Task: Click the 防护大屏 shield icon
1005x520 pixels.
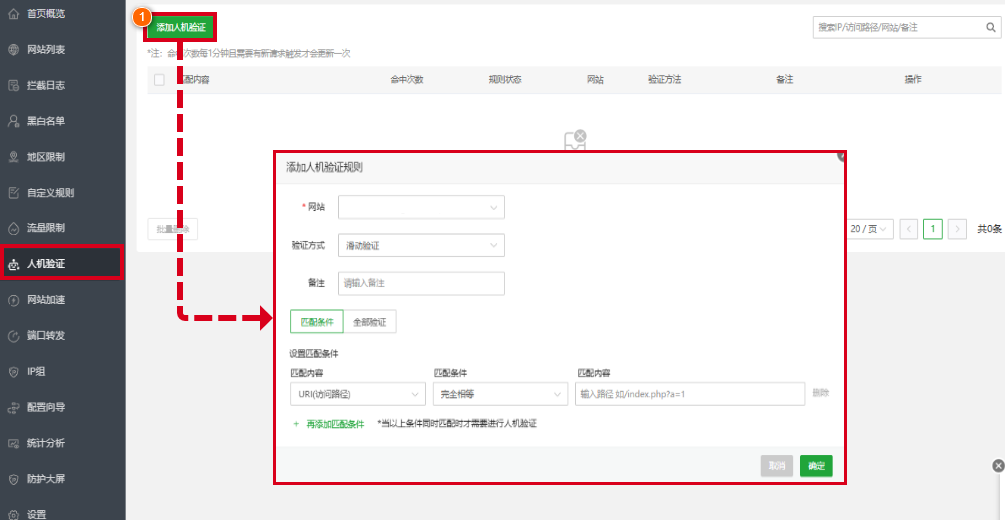Action: (x=14, y=479)
